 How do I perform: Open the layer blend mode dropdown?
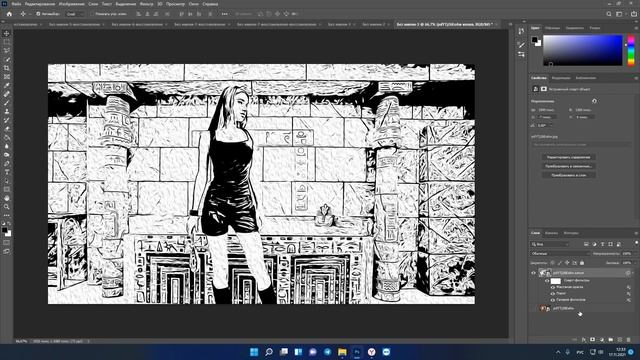pyautogui.click(x=560, y=253)
